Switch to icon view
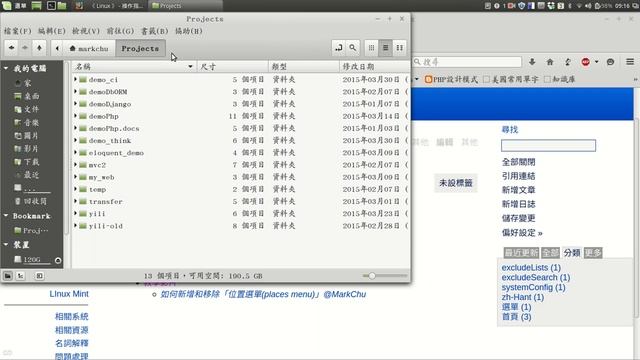Viewport: 640px width, 360px height. click(x=371, y=48)
